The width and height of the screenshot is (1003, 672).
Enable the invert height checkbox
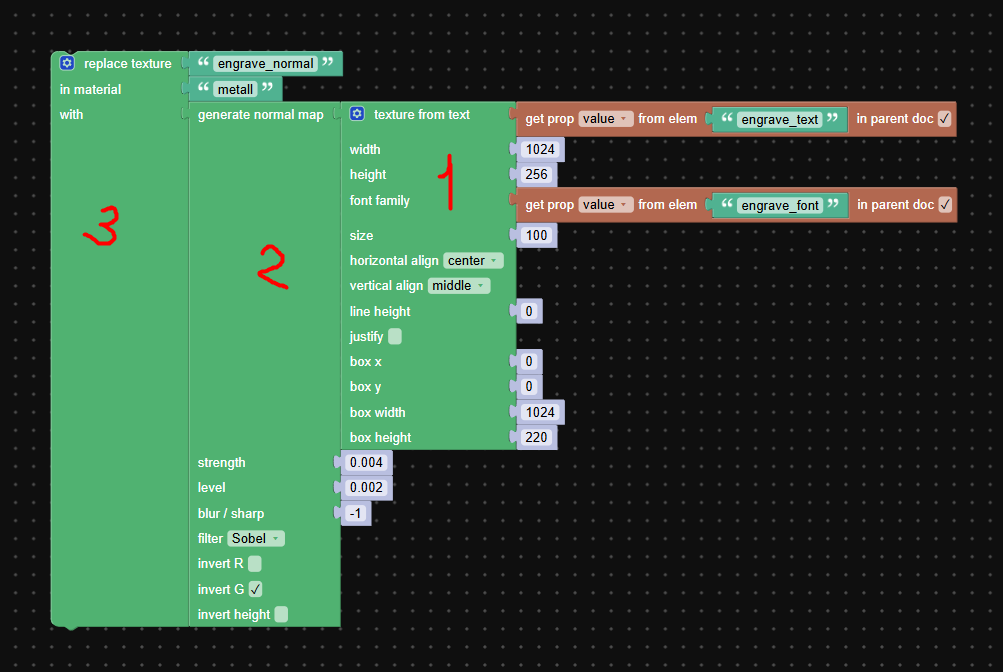[281, 614]
